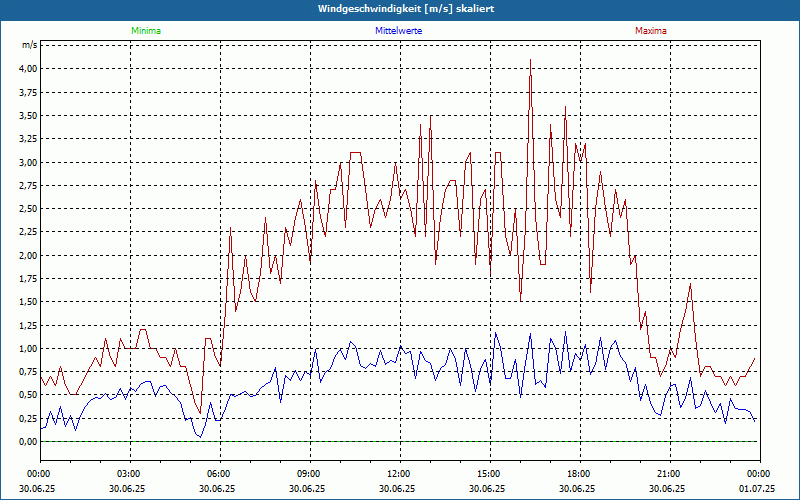Click the "2,75" y-axis value
The image size is (800, 500).
28,186
